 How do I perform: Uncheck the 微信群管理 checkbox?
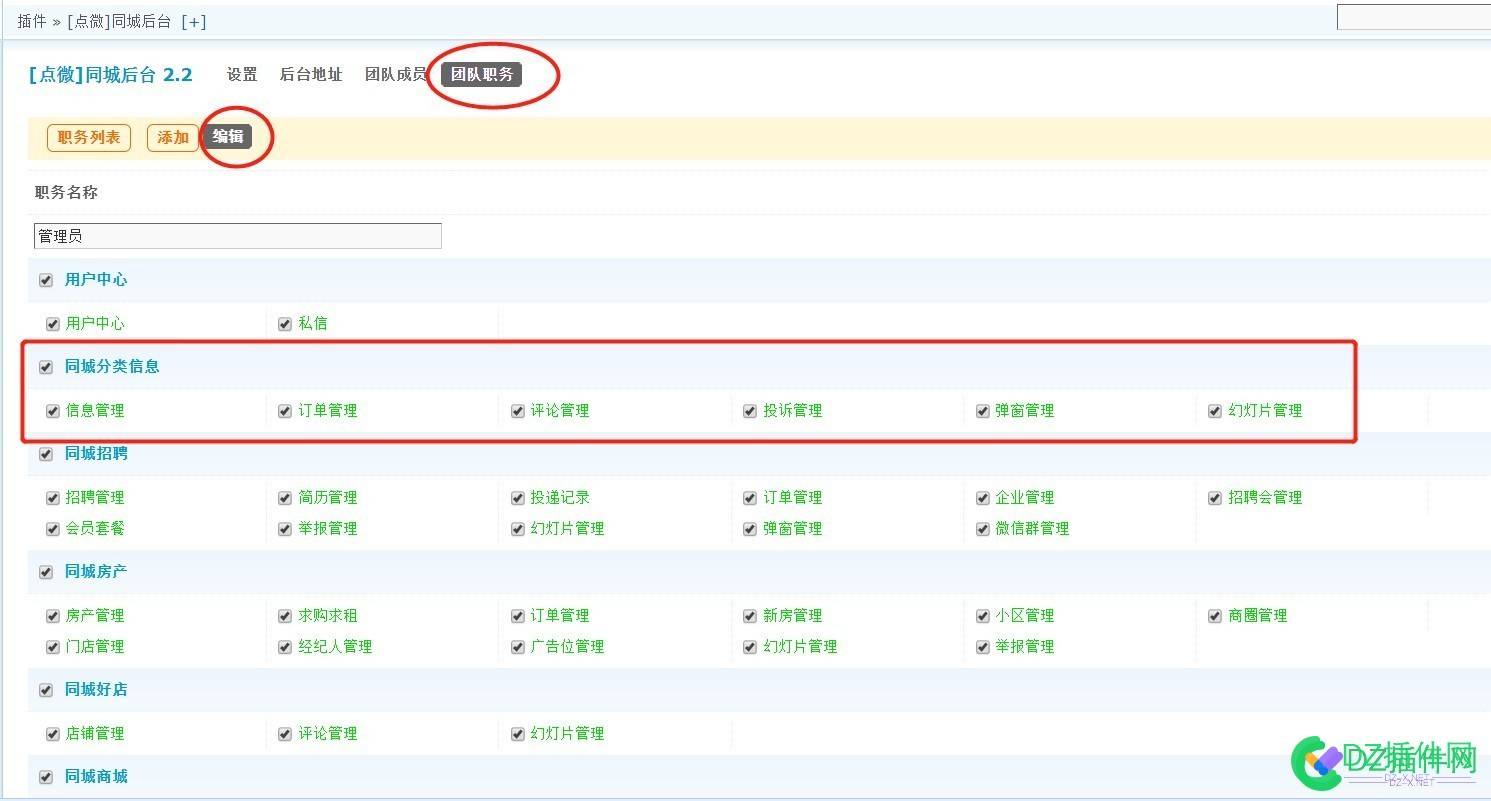pos(982,529)
